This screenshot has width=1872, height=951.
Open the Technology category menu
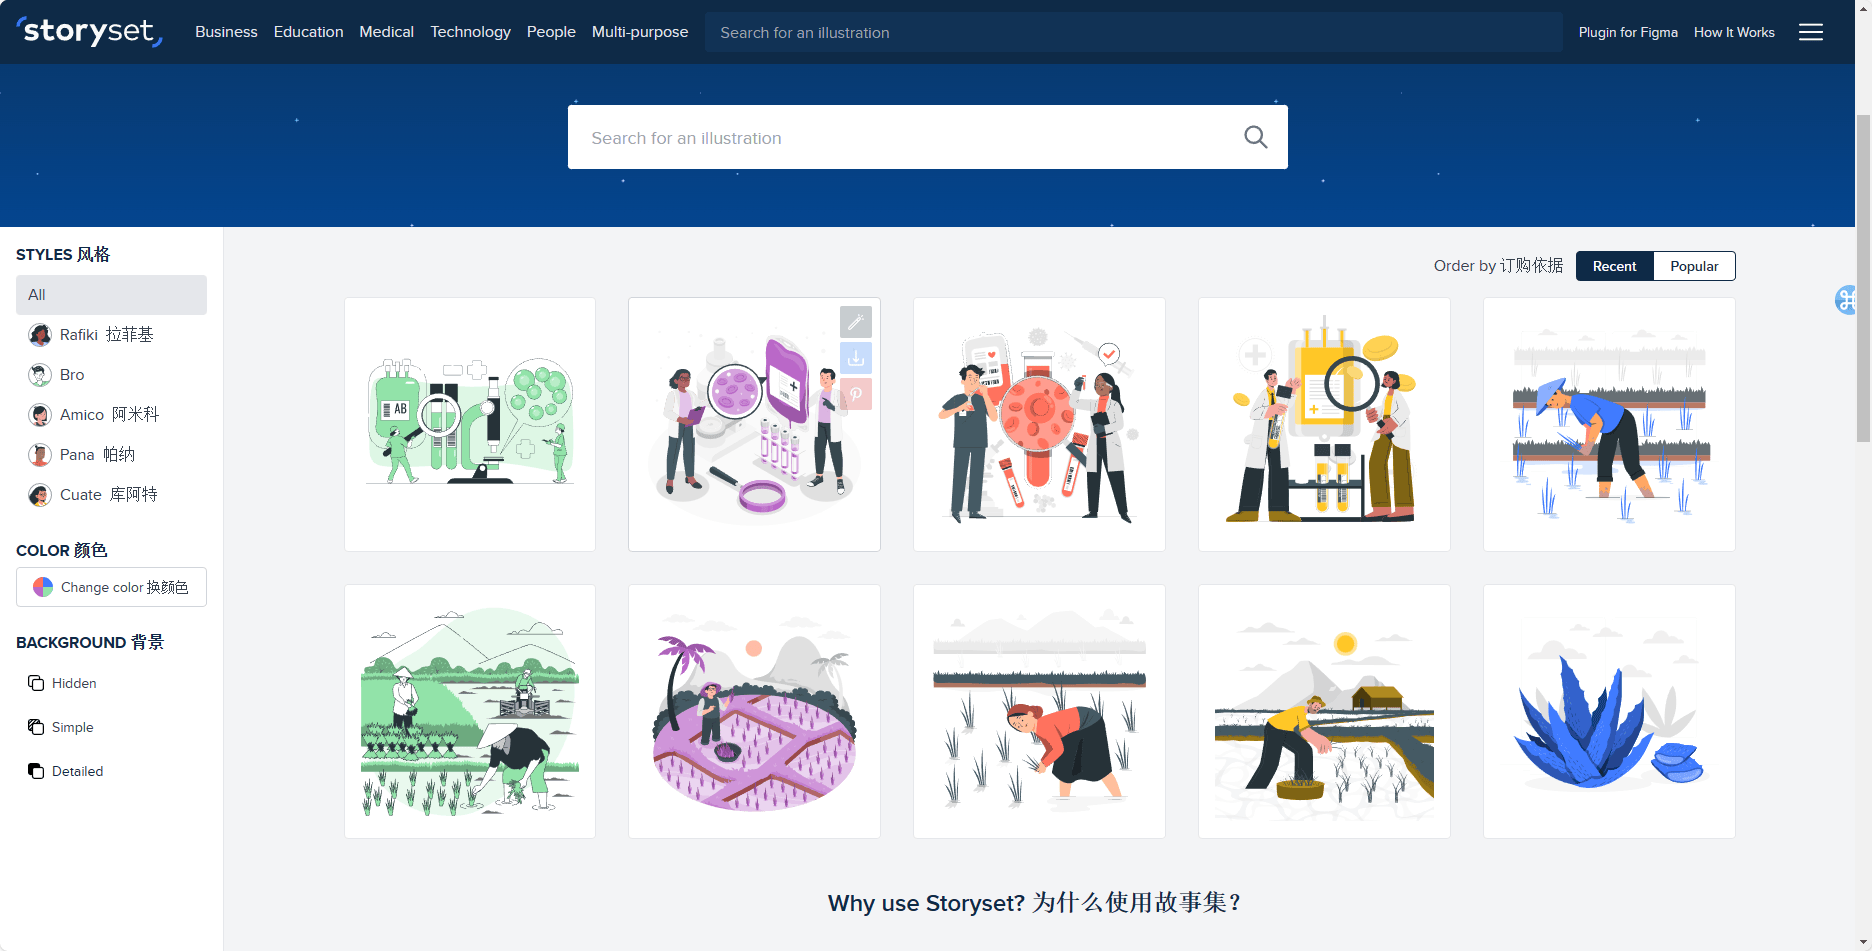tap(470, 32)
